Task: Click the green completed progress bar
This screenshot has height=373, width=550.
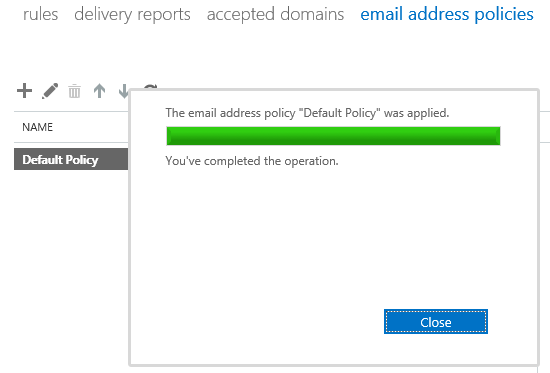Action: click(333, 136)
